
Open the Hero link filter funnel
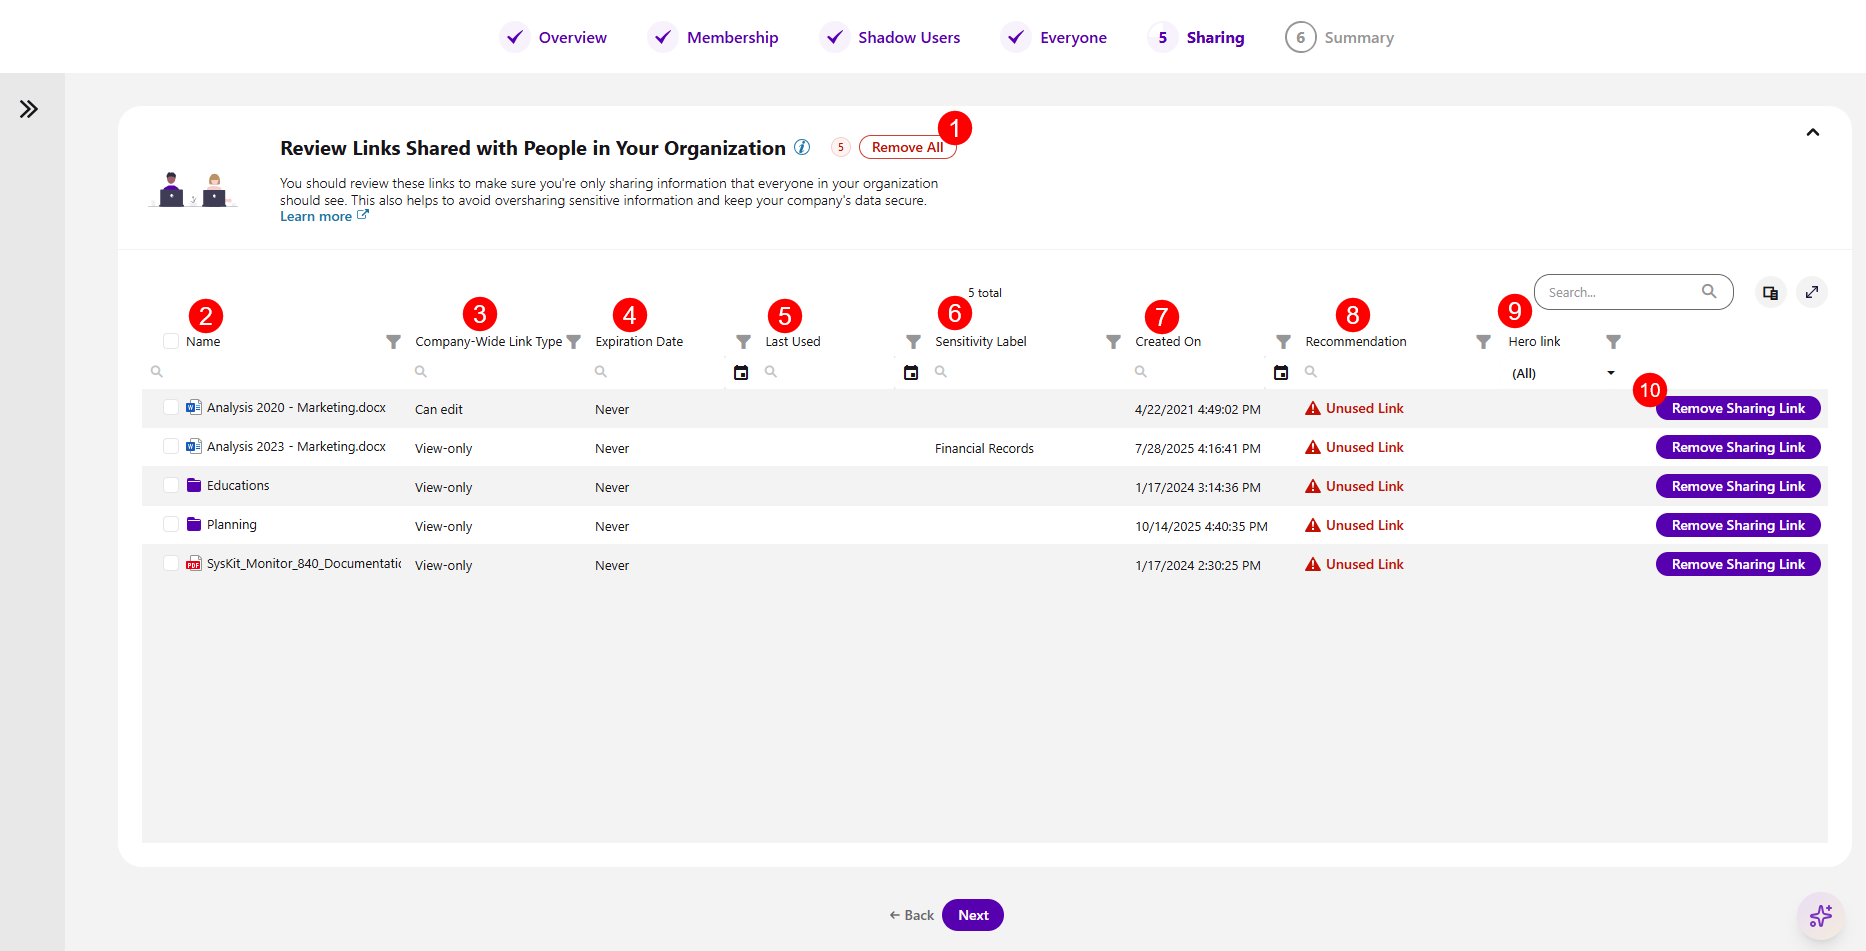coord(1614,342)
